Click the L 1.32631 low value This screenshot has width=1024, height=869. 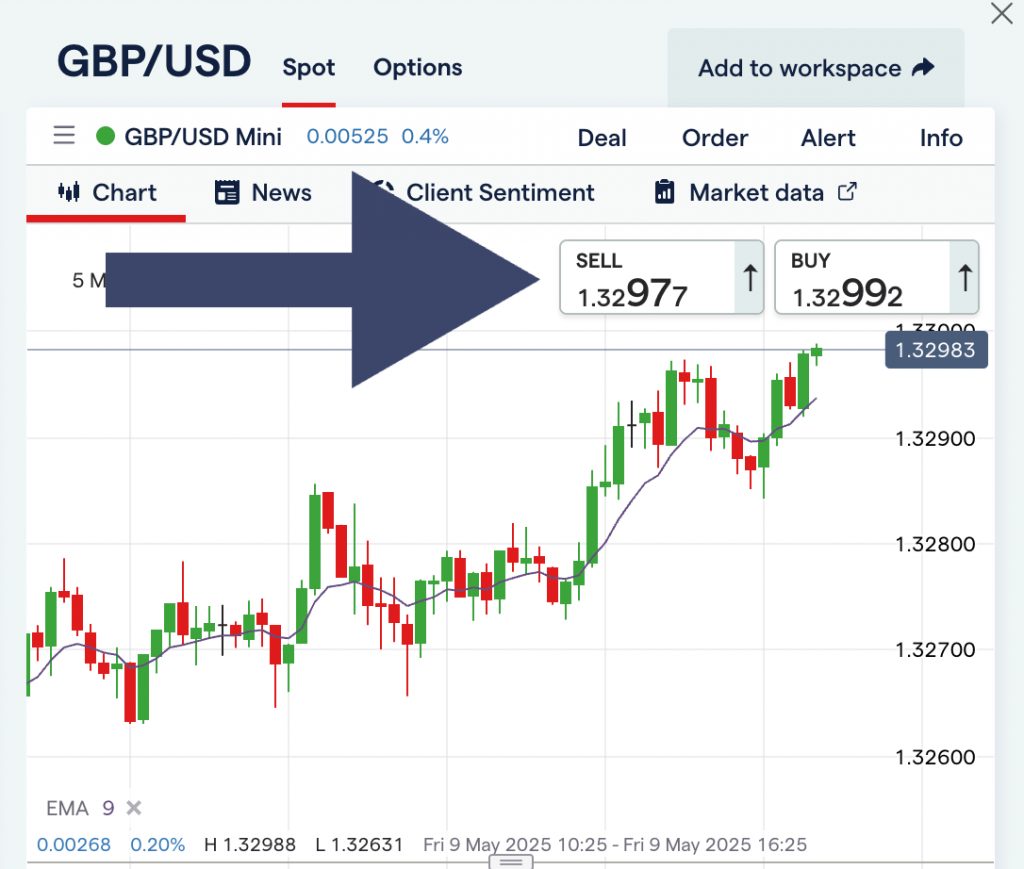tap(359, 845)
